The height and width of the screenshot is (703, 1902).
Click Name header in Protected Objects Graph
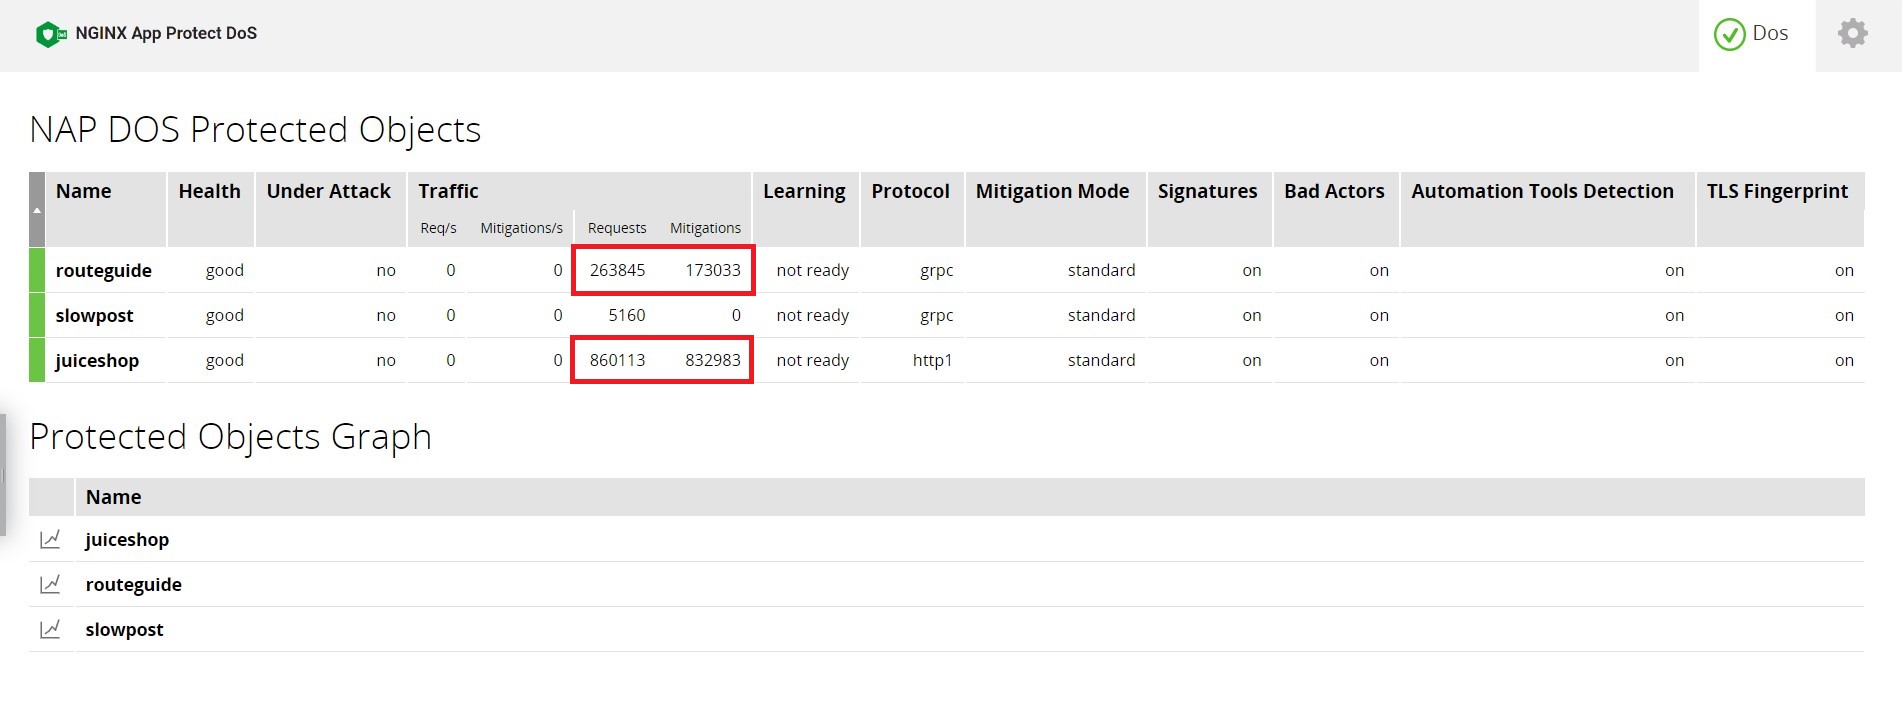[x=113, y=497]
